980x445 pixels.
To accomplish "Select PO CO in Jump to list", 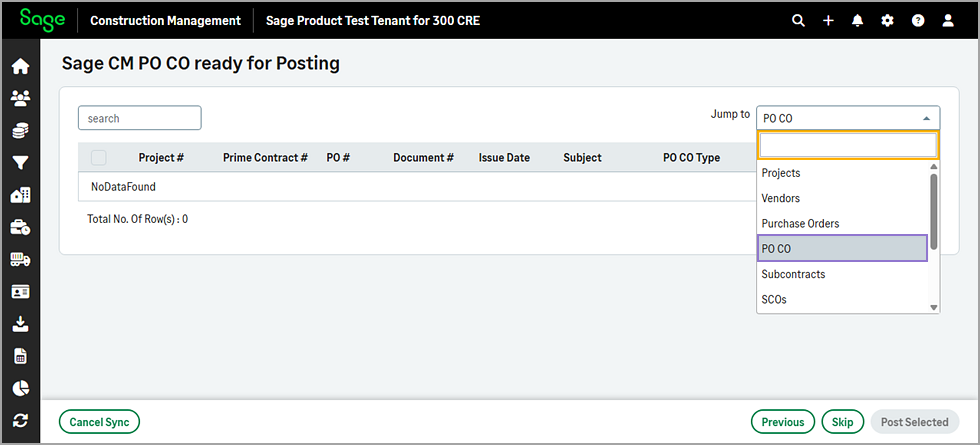I will tap(842, 248).
